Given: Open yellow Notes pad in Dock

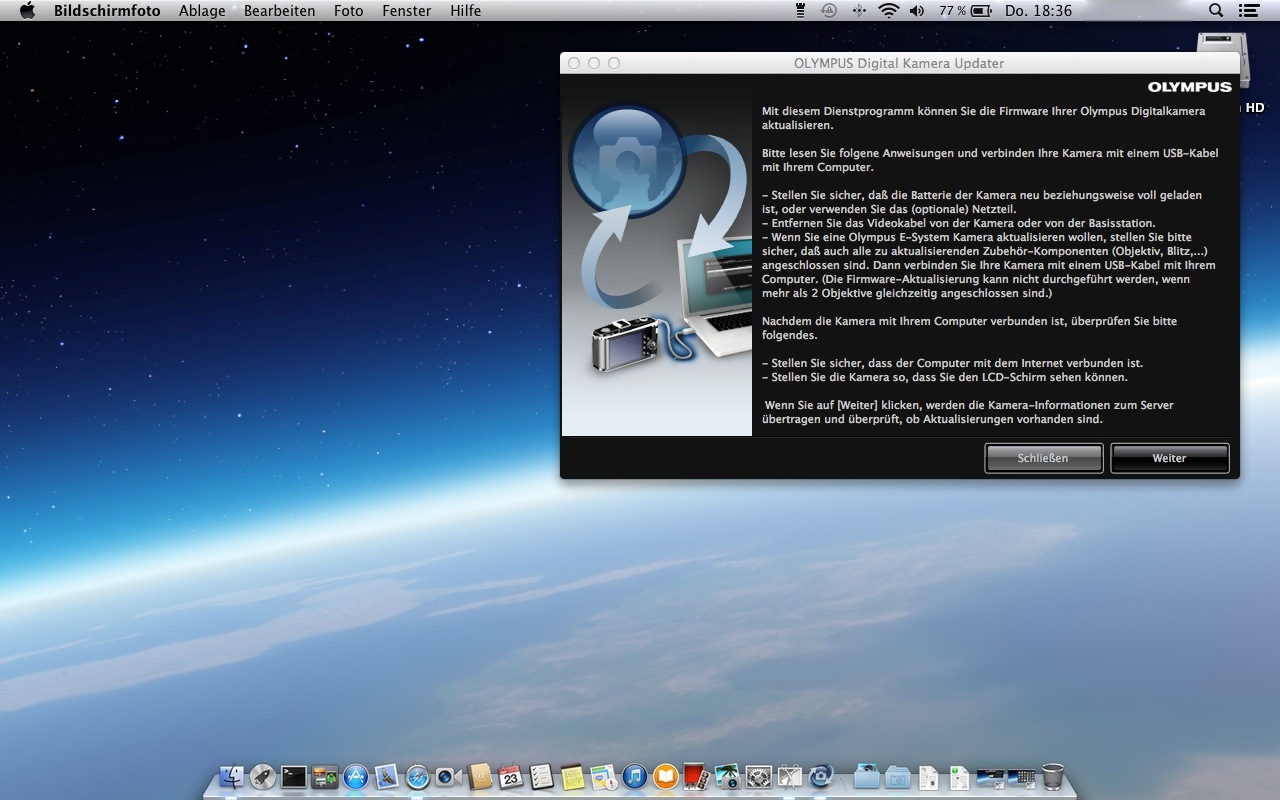Looking at the screenshot, I should (573, 776).
